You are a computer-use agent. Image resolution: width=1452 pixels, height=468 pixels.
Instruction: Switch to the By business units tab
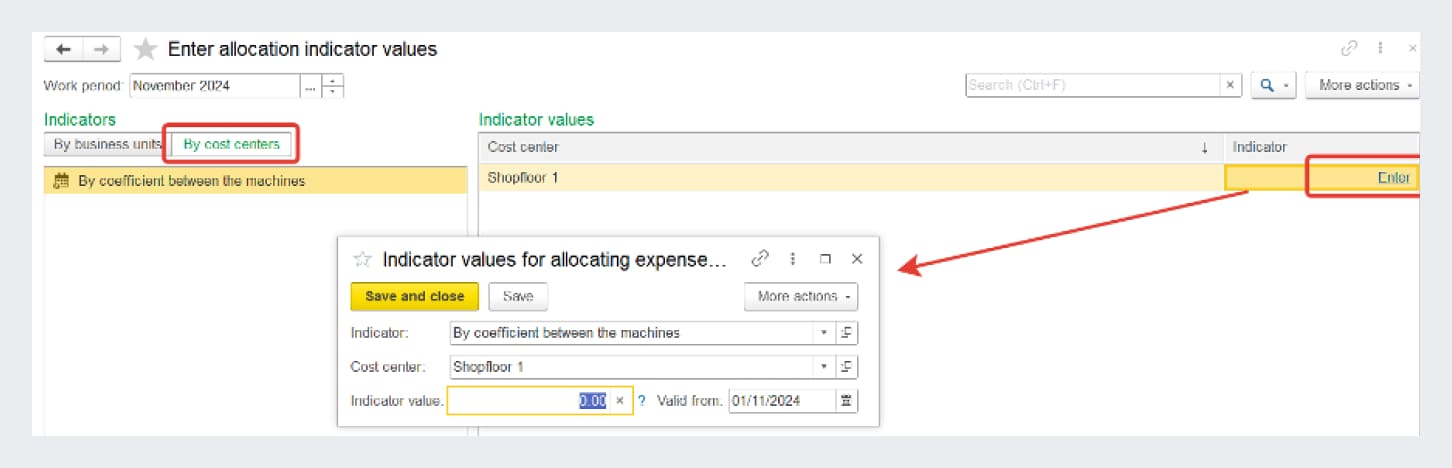tap(107, 145)
